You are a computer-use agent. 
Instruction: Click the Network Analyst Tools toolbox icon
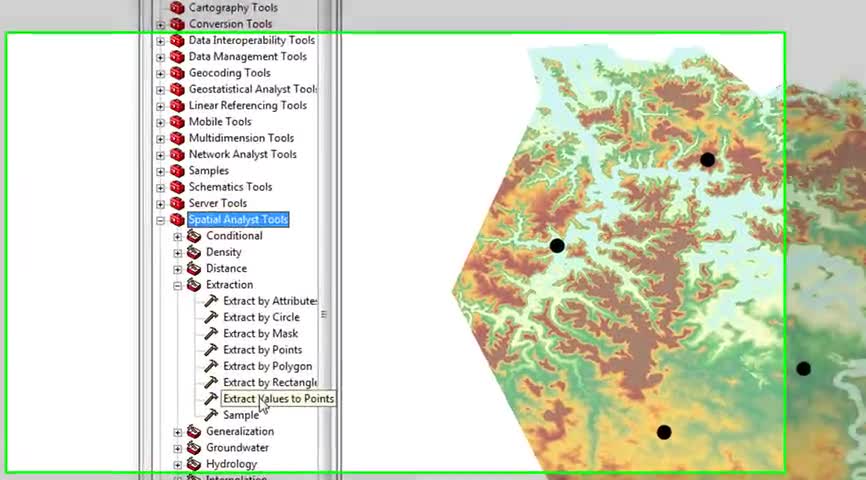177,155
